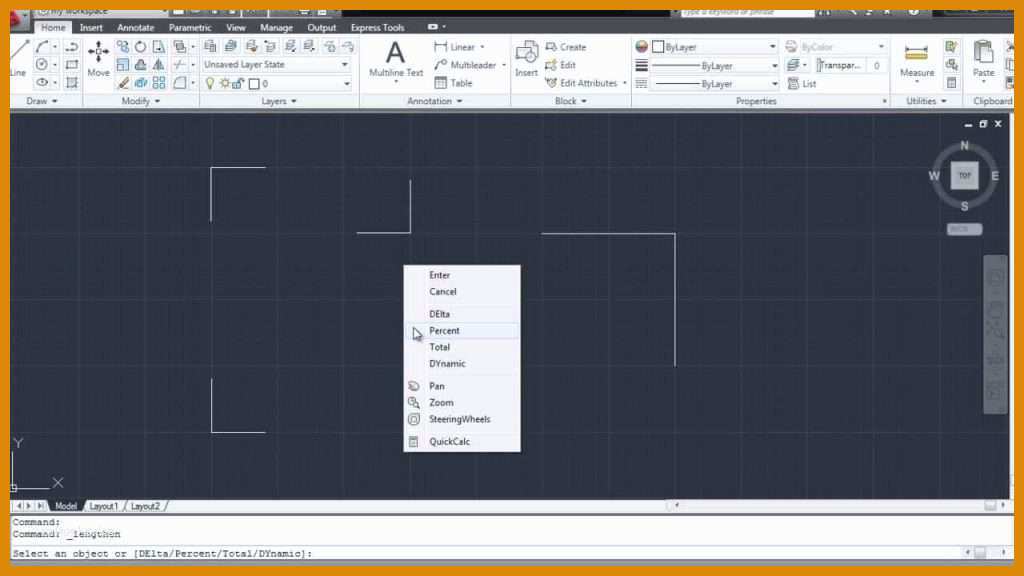Viewport: 1024px width, 576px height.
Task: Expand the Modify panel
Action: pyautogui.click(x=140, y=101)
